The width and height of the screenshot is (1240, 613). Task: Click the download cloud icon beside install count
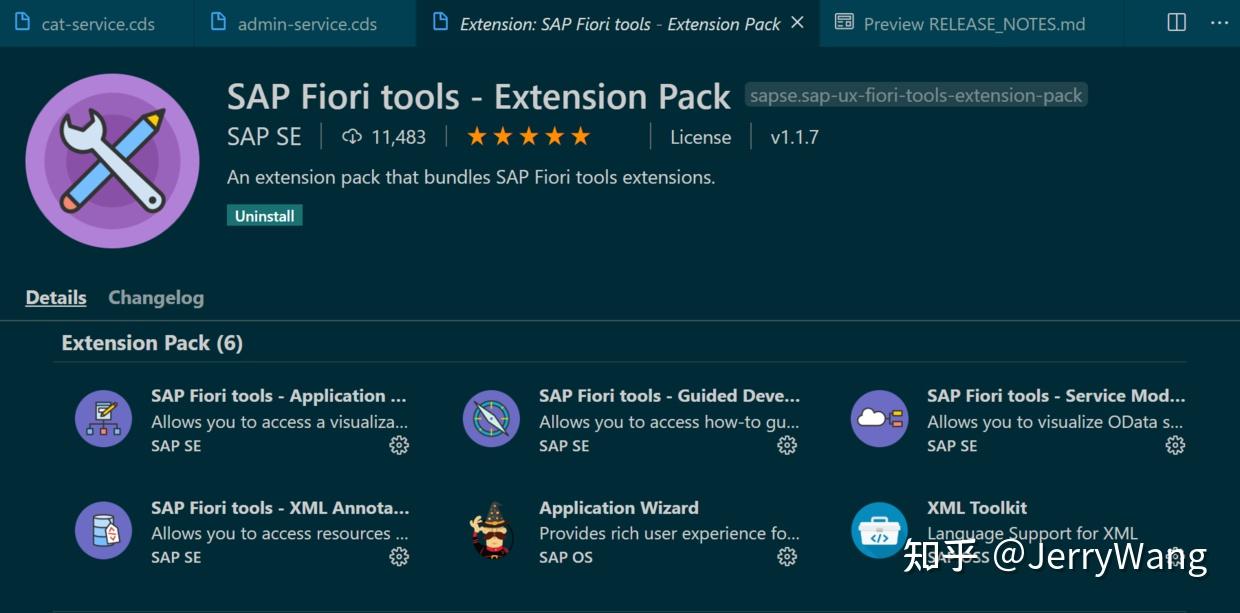(x=352, y=137)
